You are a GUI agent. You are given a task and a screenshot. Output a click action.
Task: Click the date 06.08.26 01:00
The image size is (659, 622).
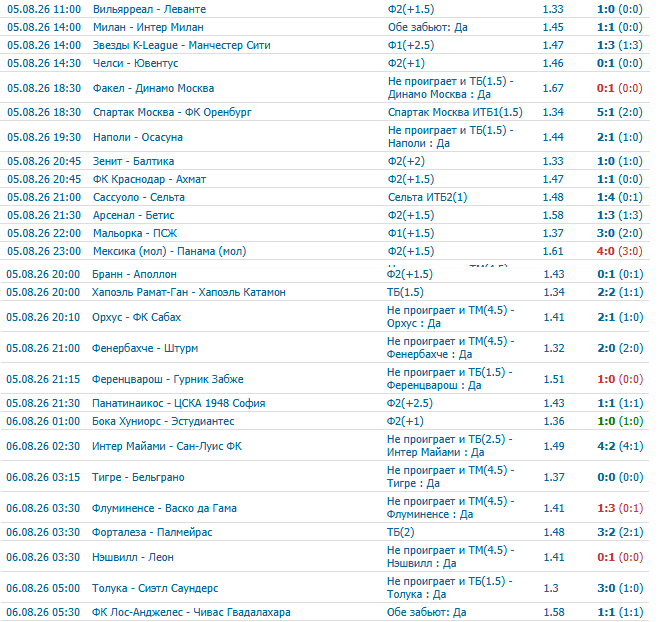point(43,422)
